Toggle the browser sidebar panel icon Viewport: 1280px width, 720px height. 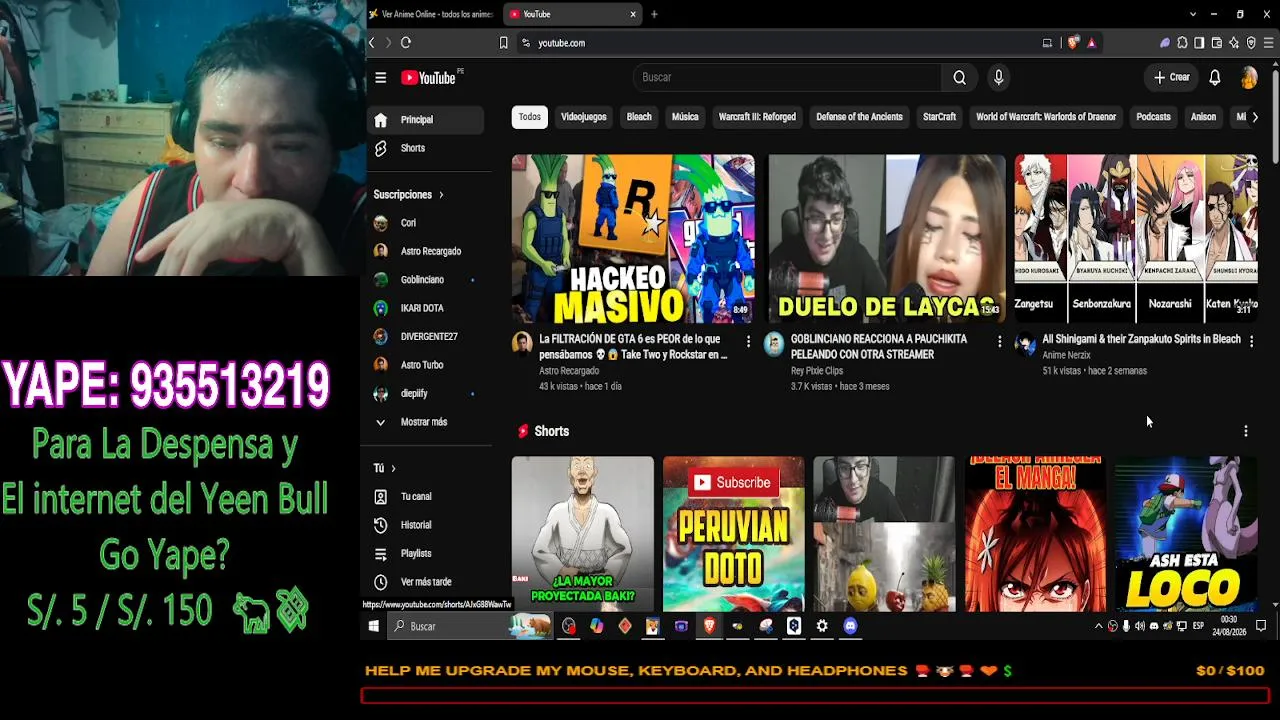(1199, 43)
